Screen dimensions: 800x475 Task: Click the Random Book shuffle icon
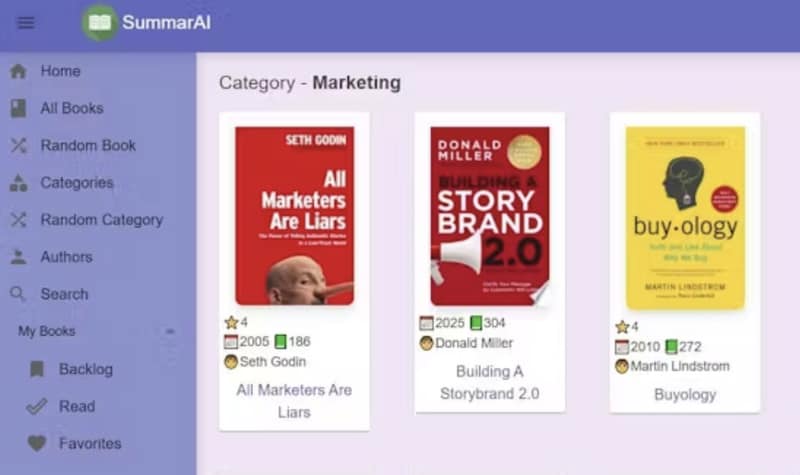coord(18,145)
